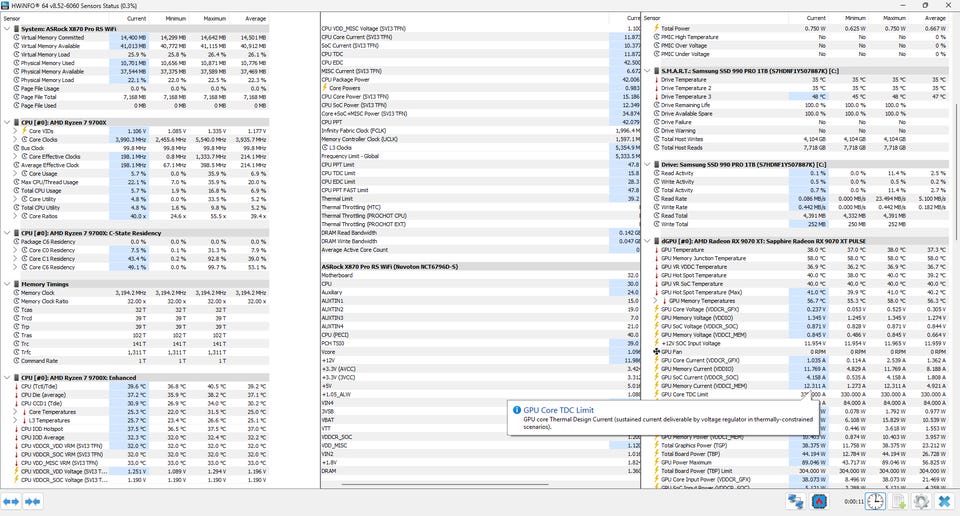Click the right pane vertical scrollbar
960x516 pixels.
(956, 171)
